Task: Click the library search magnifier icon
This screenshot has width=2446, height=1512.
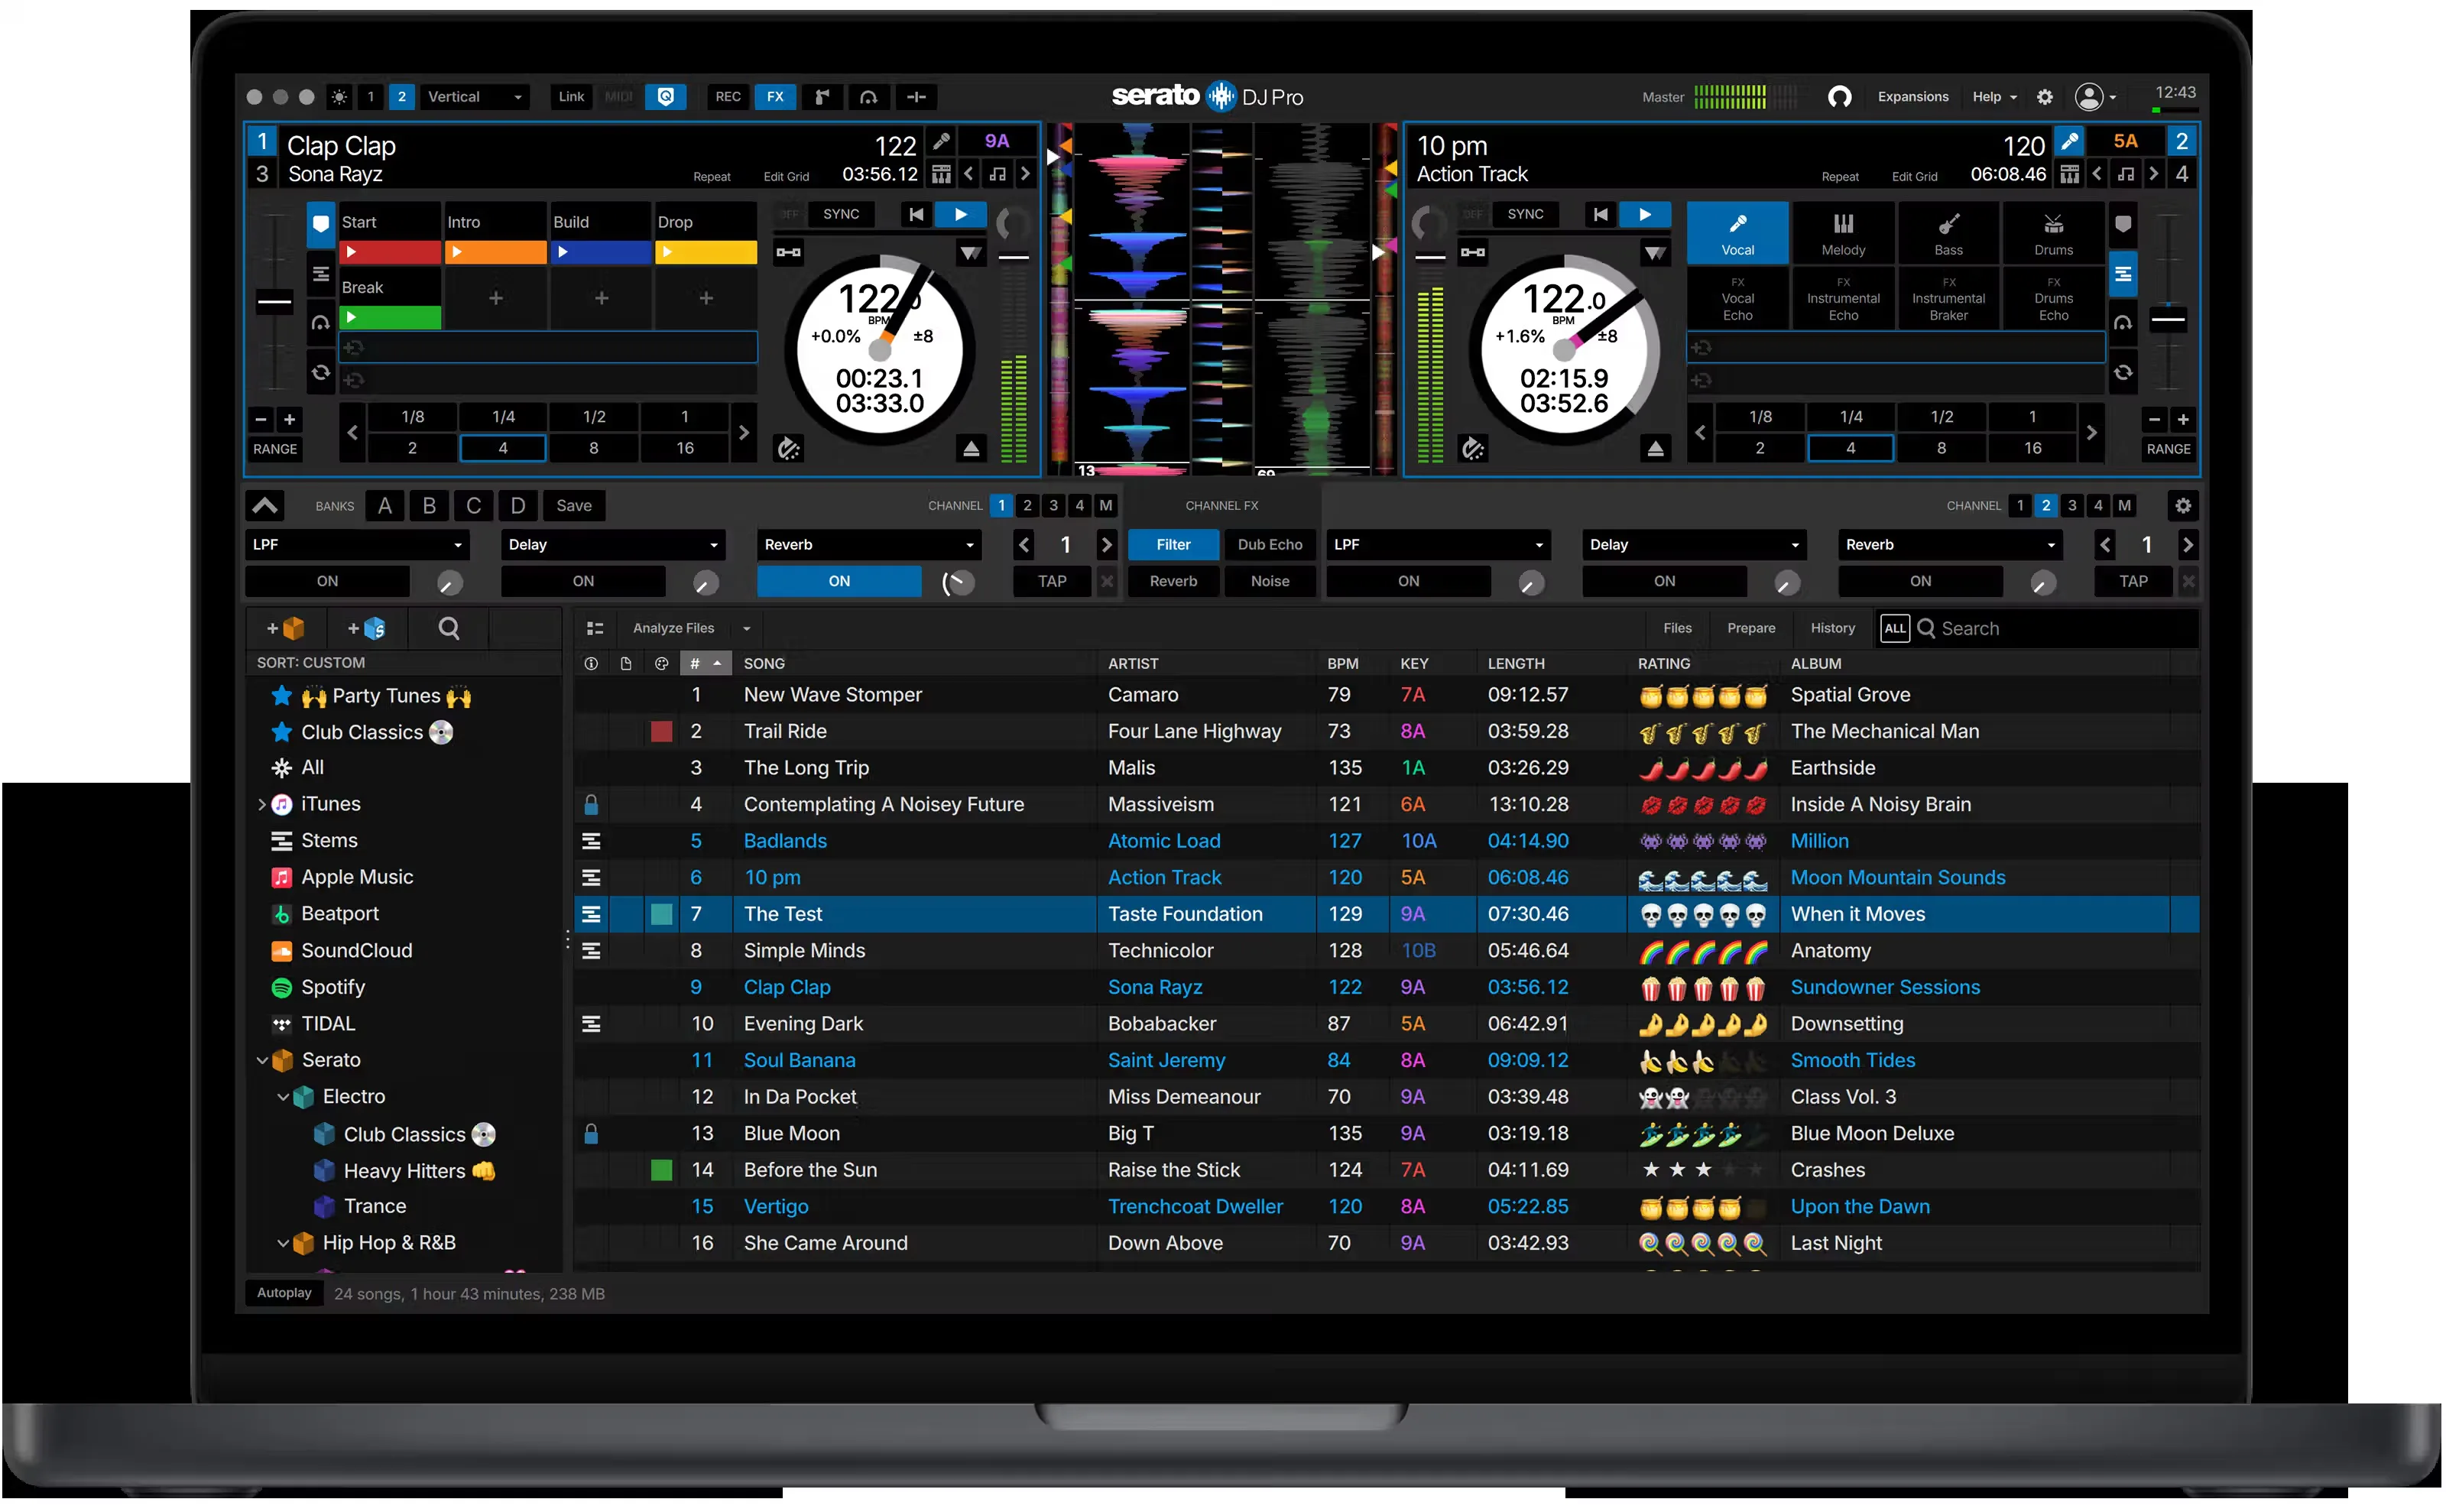Action: [x=449, y=628]
